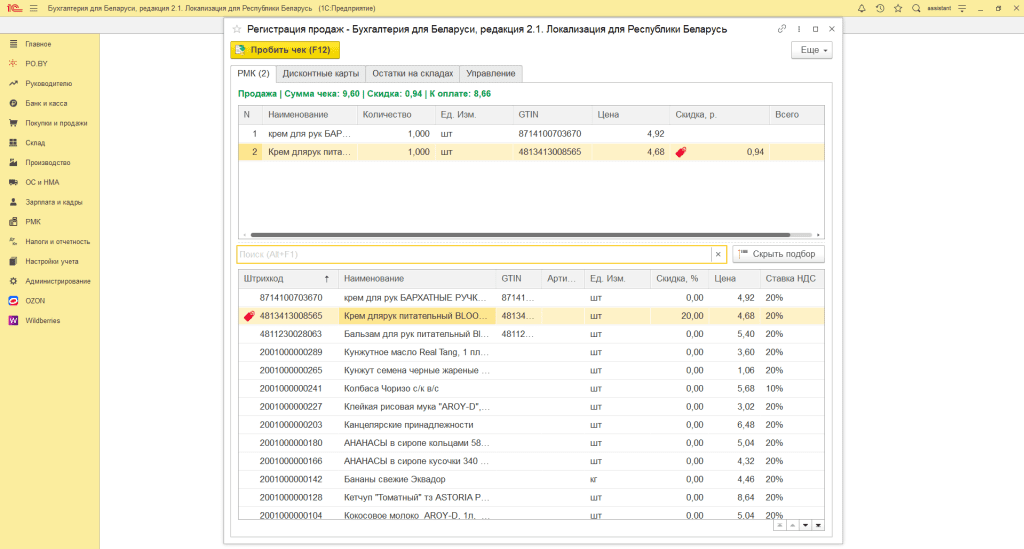1024x549 pixels.
Task: Click the 20,00 discount percent cell
Action: (x=679, y=315)
